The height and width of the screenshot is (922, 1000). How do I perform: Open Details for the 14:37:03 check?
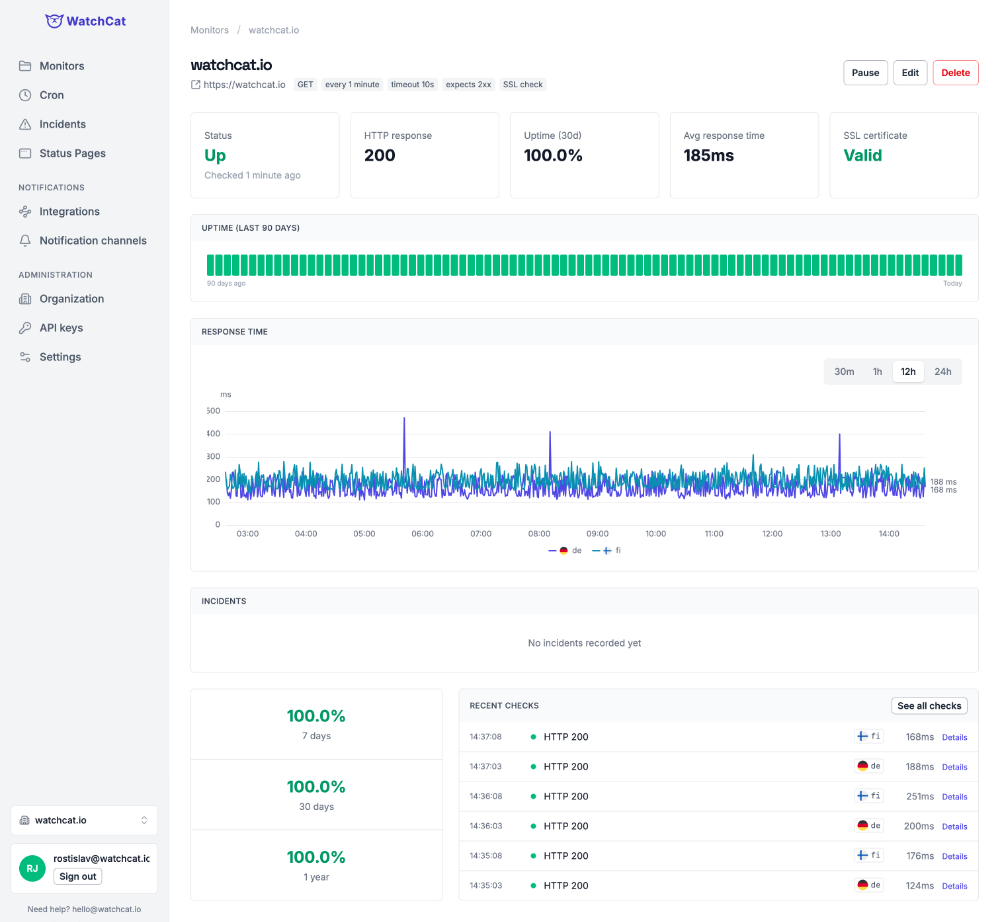[954, 767]
